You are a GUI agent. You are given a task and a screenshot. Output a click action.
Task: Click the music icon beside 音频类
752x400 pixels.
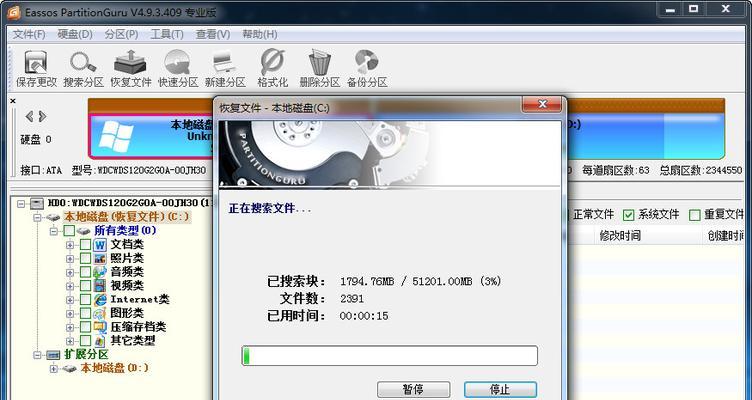100,272
